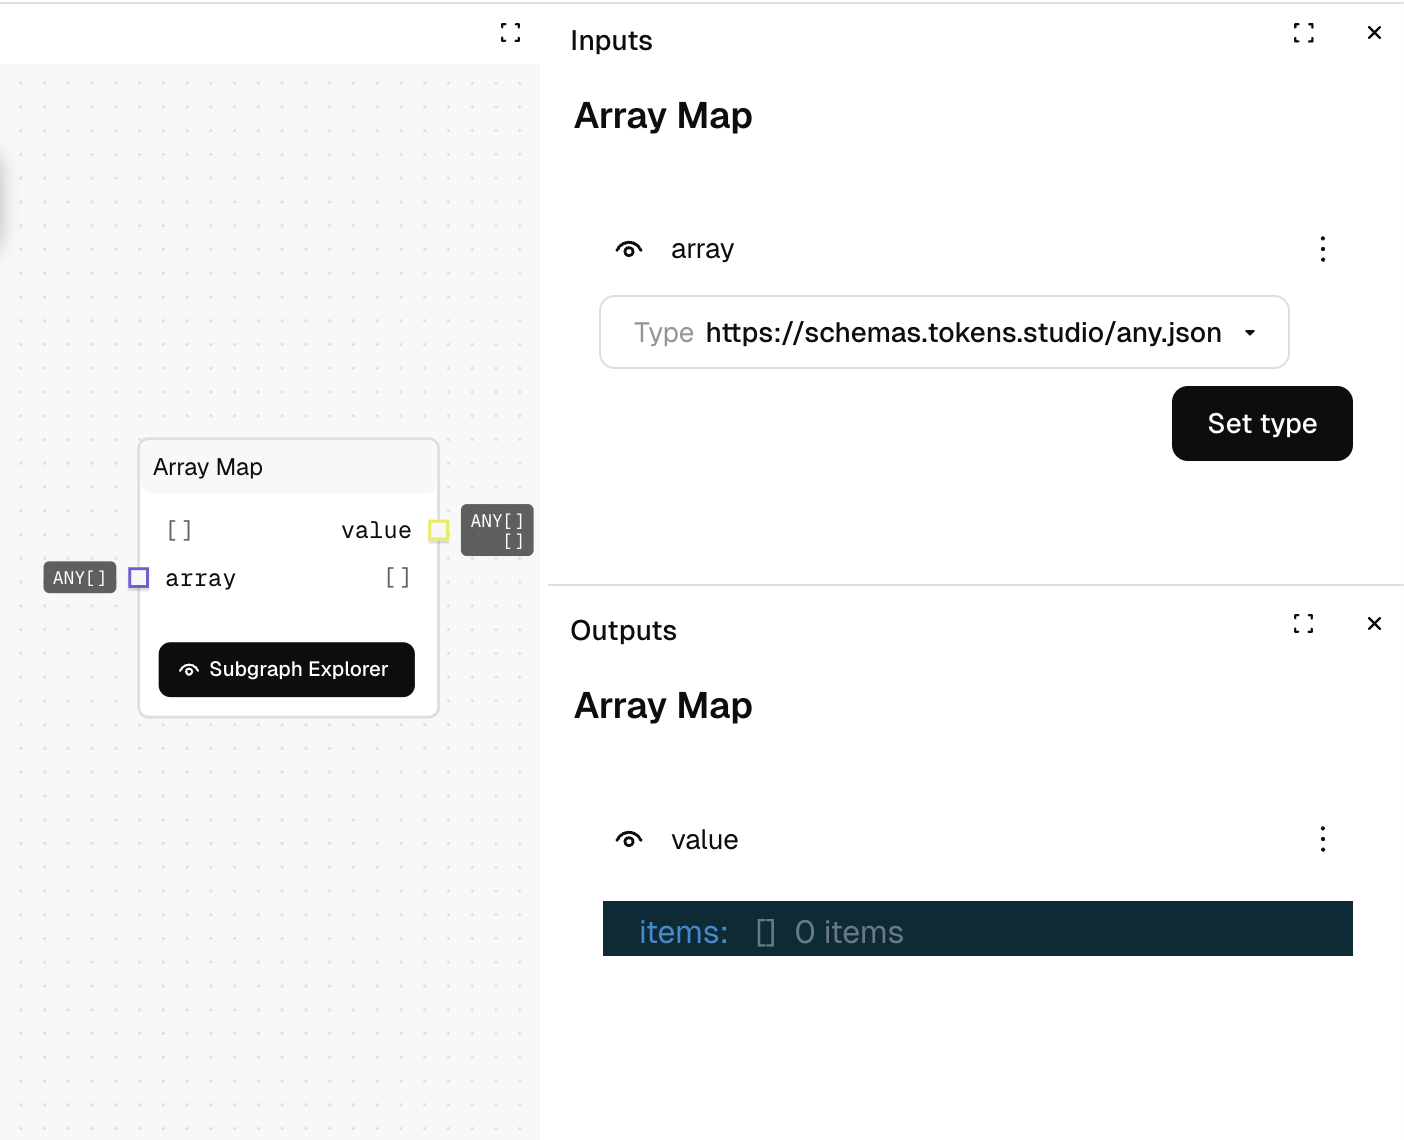Click the Set type button
Screen dimensions: 1404x1140
point(1262,424)
